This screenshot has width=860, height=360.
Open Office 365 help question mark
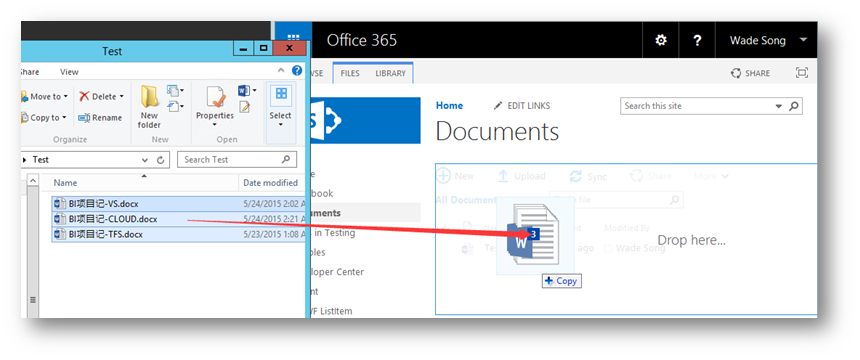[x=697, y=41]
